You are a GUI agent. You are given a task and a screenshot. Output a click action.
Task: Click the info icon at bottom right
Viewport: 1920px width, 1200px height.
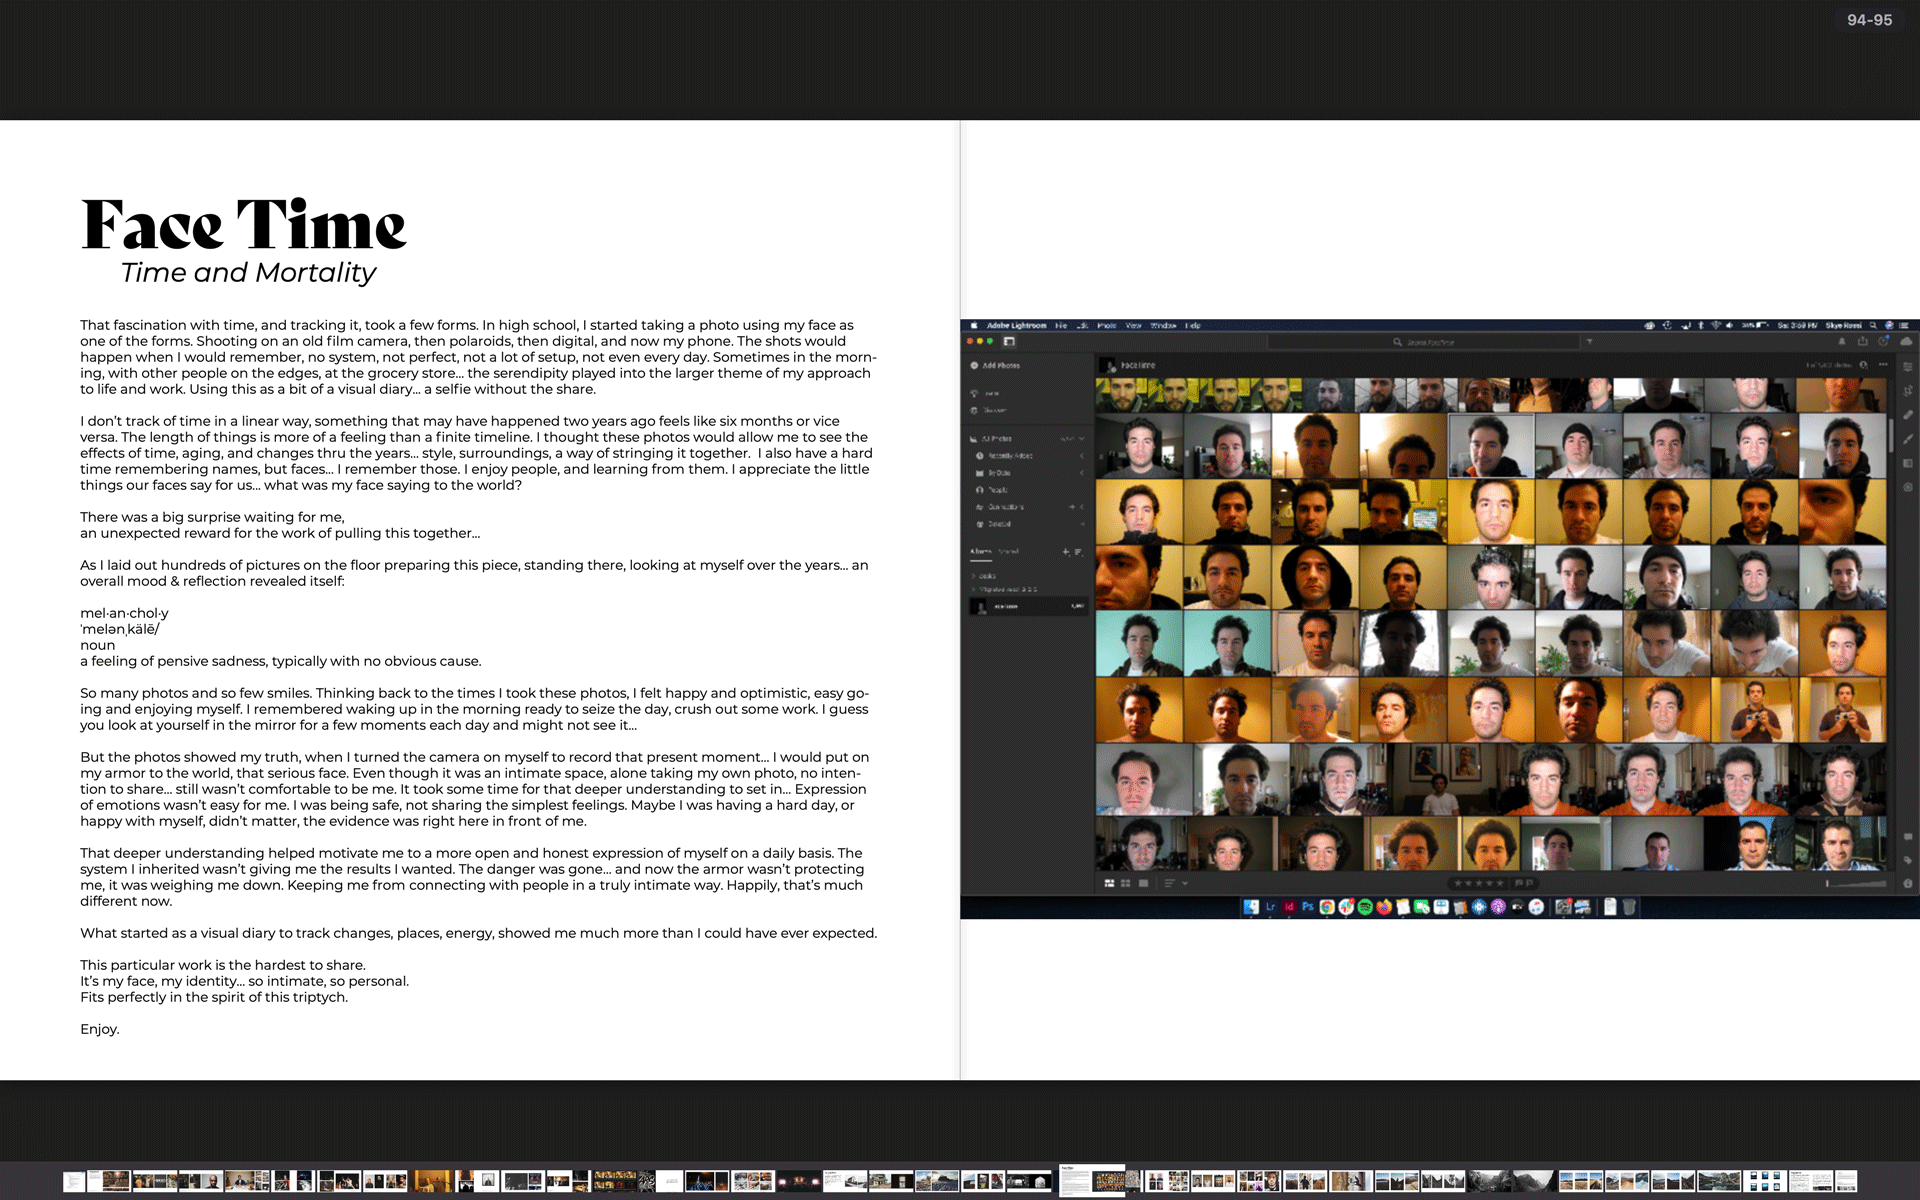(x=1908, y=883)
